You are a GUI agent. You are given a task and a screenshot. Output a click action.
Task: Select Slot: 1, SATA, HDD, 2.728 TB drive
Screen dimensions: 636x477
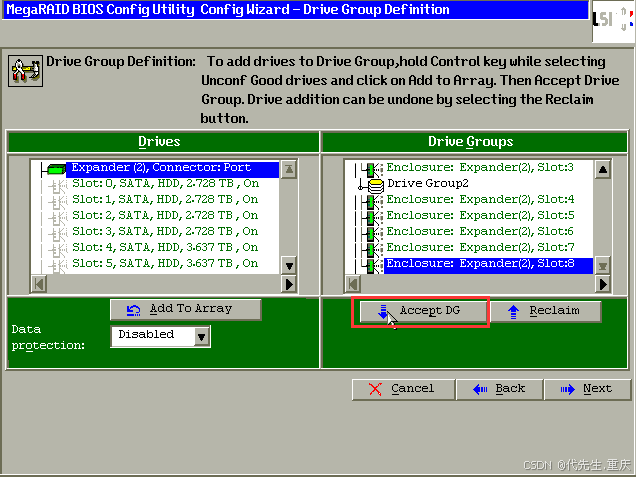(x=165, y=200)
